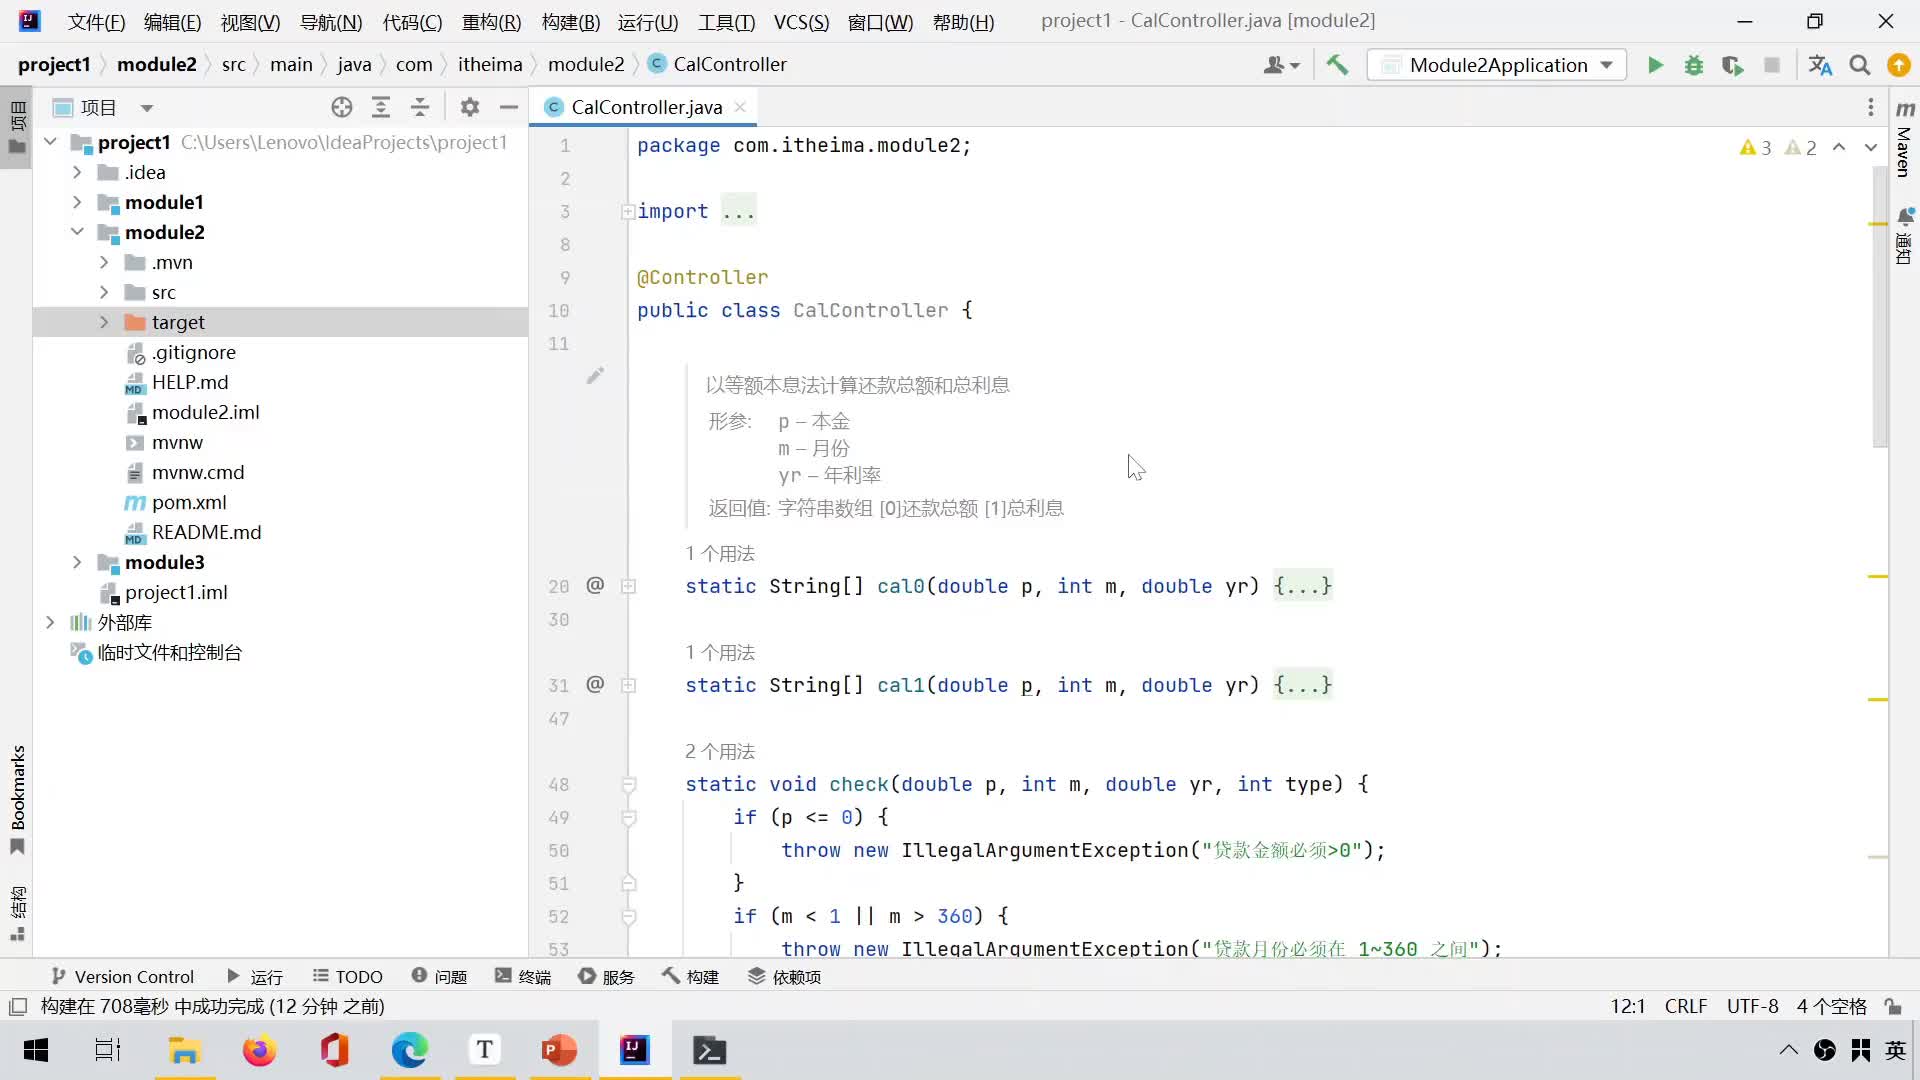
Task: Run with coverage icon in the toolbar
Action: click(1733, 65)
